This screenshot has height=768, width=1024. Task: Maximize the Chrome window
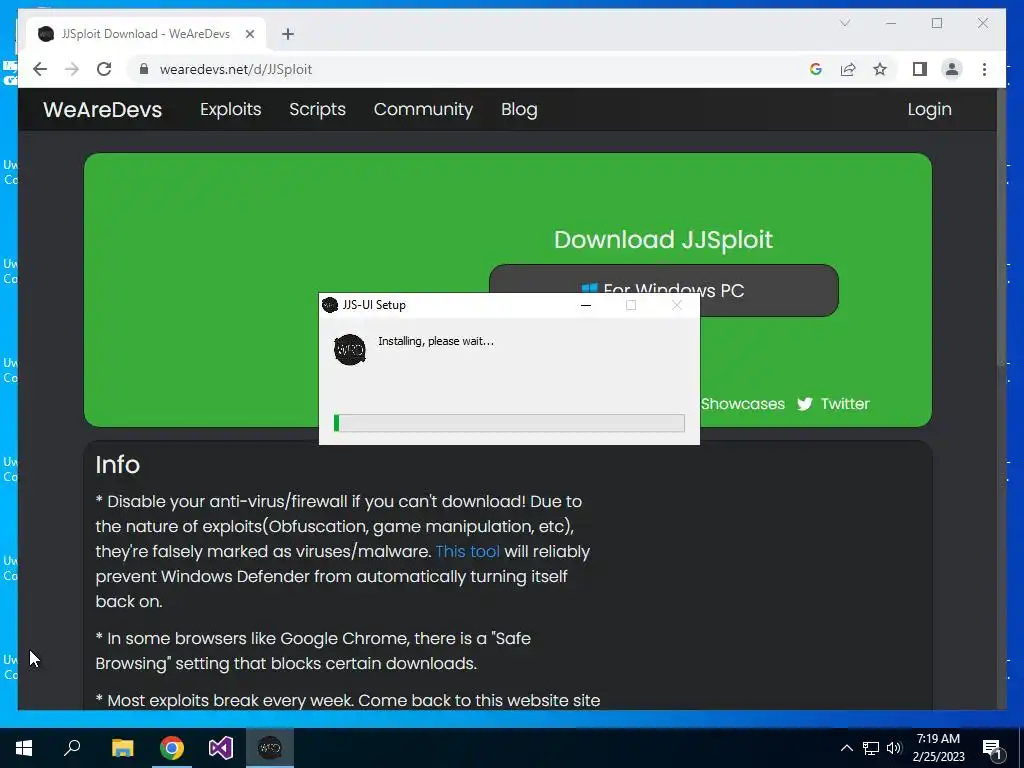click(x=936, y=24)
